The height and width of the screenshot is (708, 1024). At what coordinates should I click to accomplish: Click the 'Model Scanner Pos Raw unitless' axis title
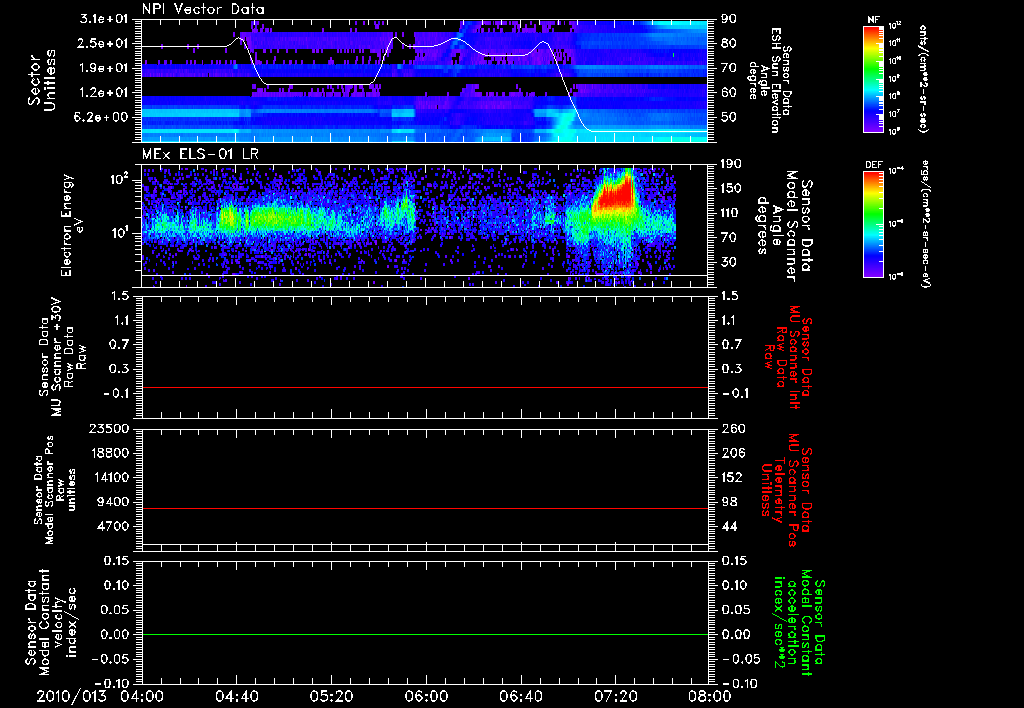(x=57, y=490)
